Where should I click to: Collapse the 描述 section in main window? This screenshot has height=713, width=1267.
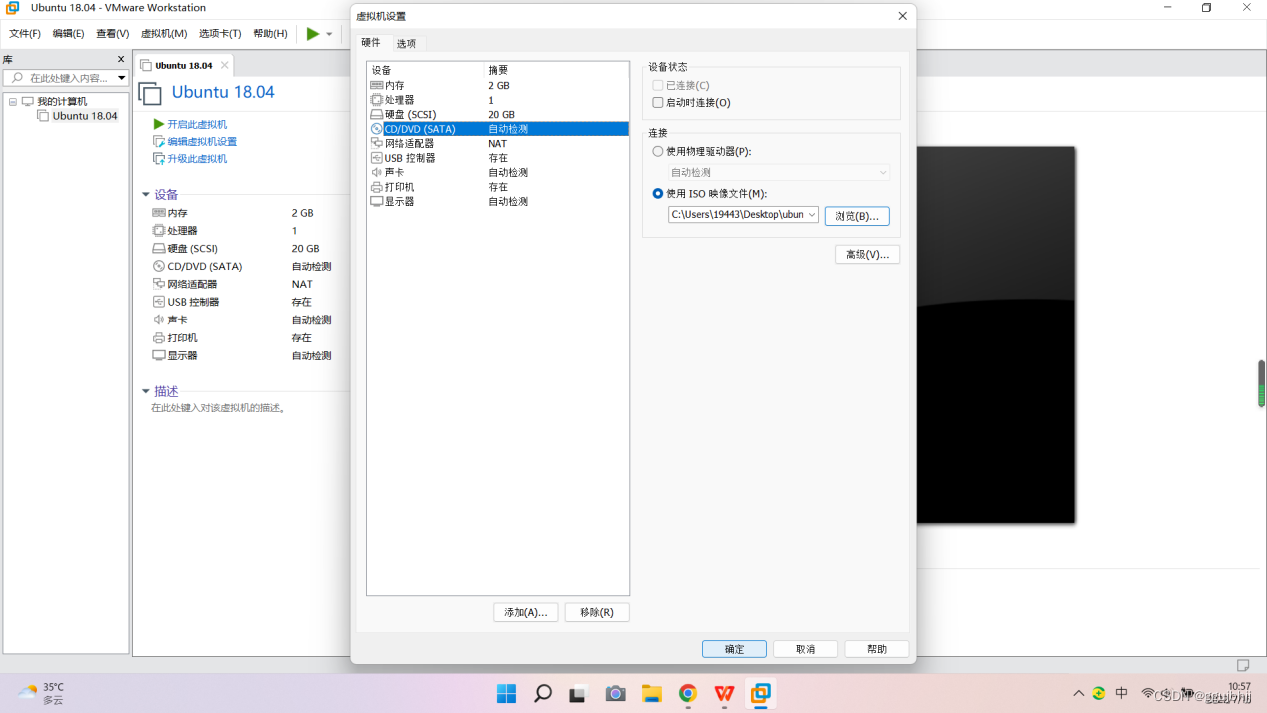146,391
